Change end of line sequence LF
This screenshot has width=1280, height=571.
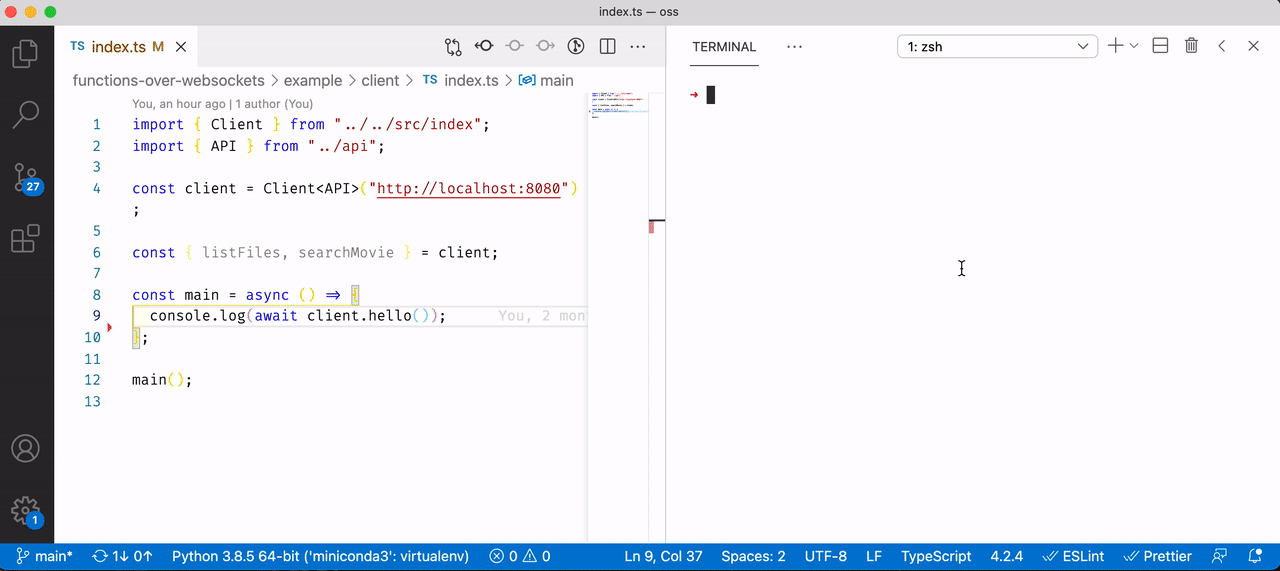[x=874, y=556]
